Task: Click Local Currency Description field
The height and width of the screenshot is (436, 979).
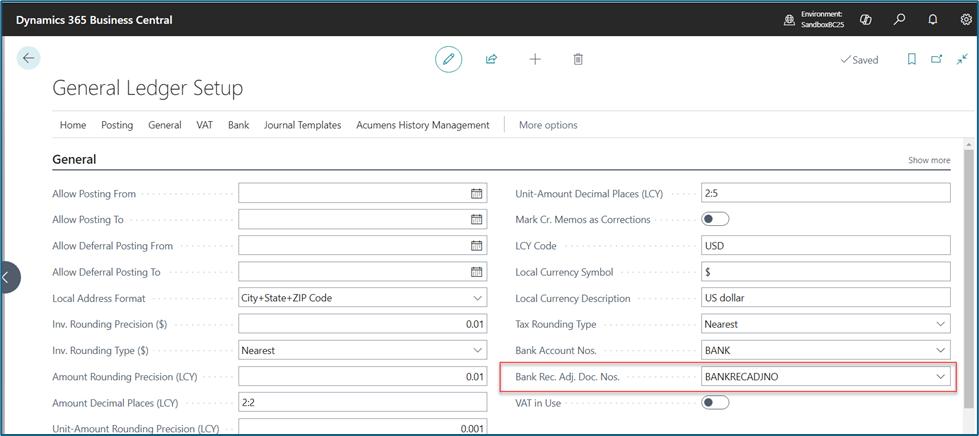Action: pos(826,298)
